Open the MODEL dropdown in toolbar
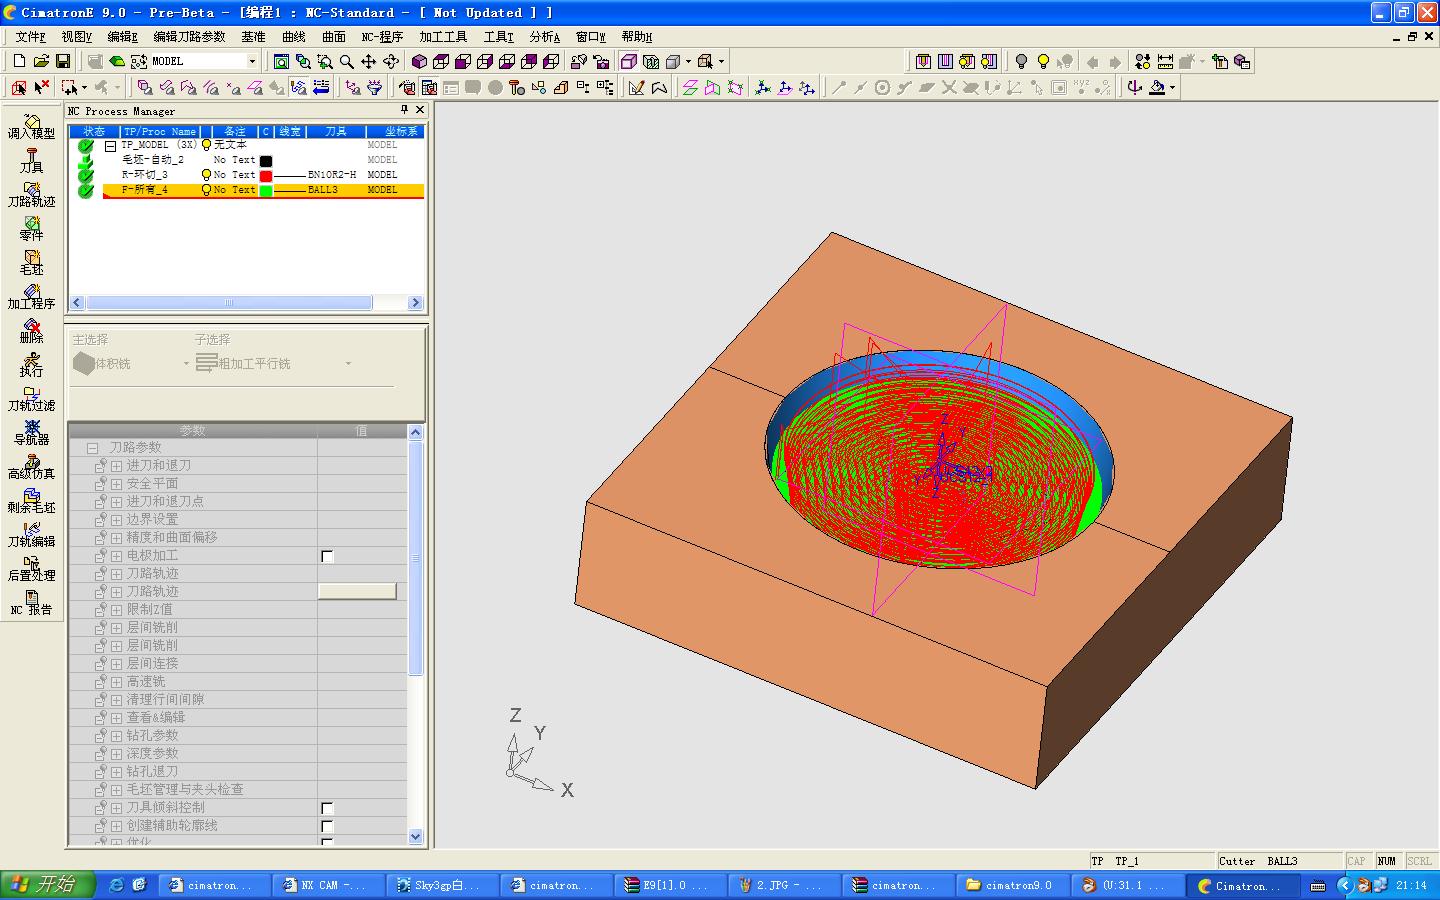This screenshot has height=900, width=1440. point(251,61)
